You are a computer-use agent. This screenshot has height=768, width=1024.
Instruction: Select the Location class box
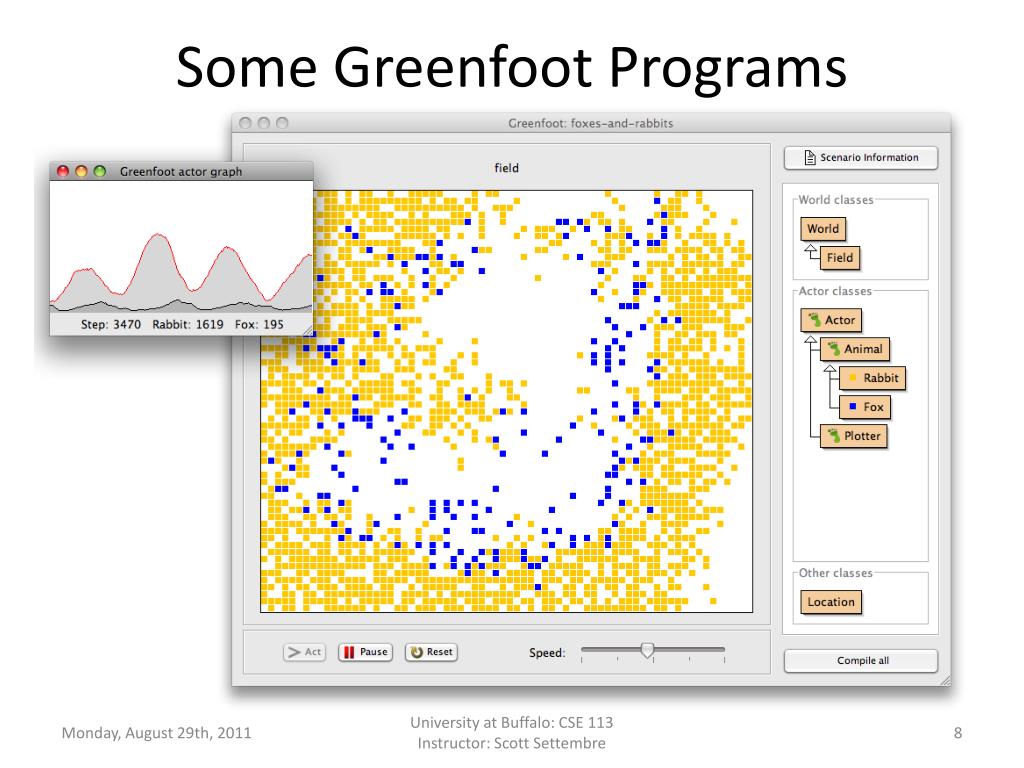(831, 602)
